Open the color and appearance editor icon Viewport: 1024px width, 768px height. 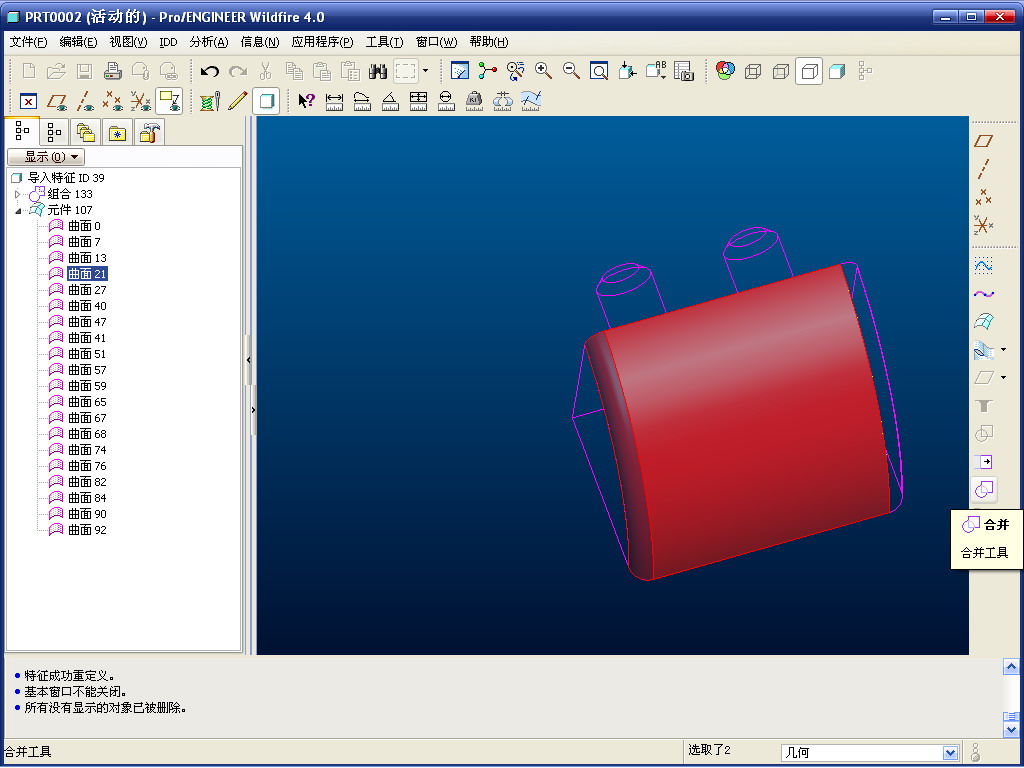tap(725, 71)
